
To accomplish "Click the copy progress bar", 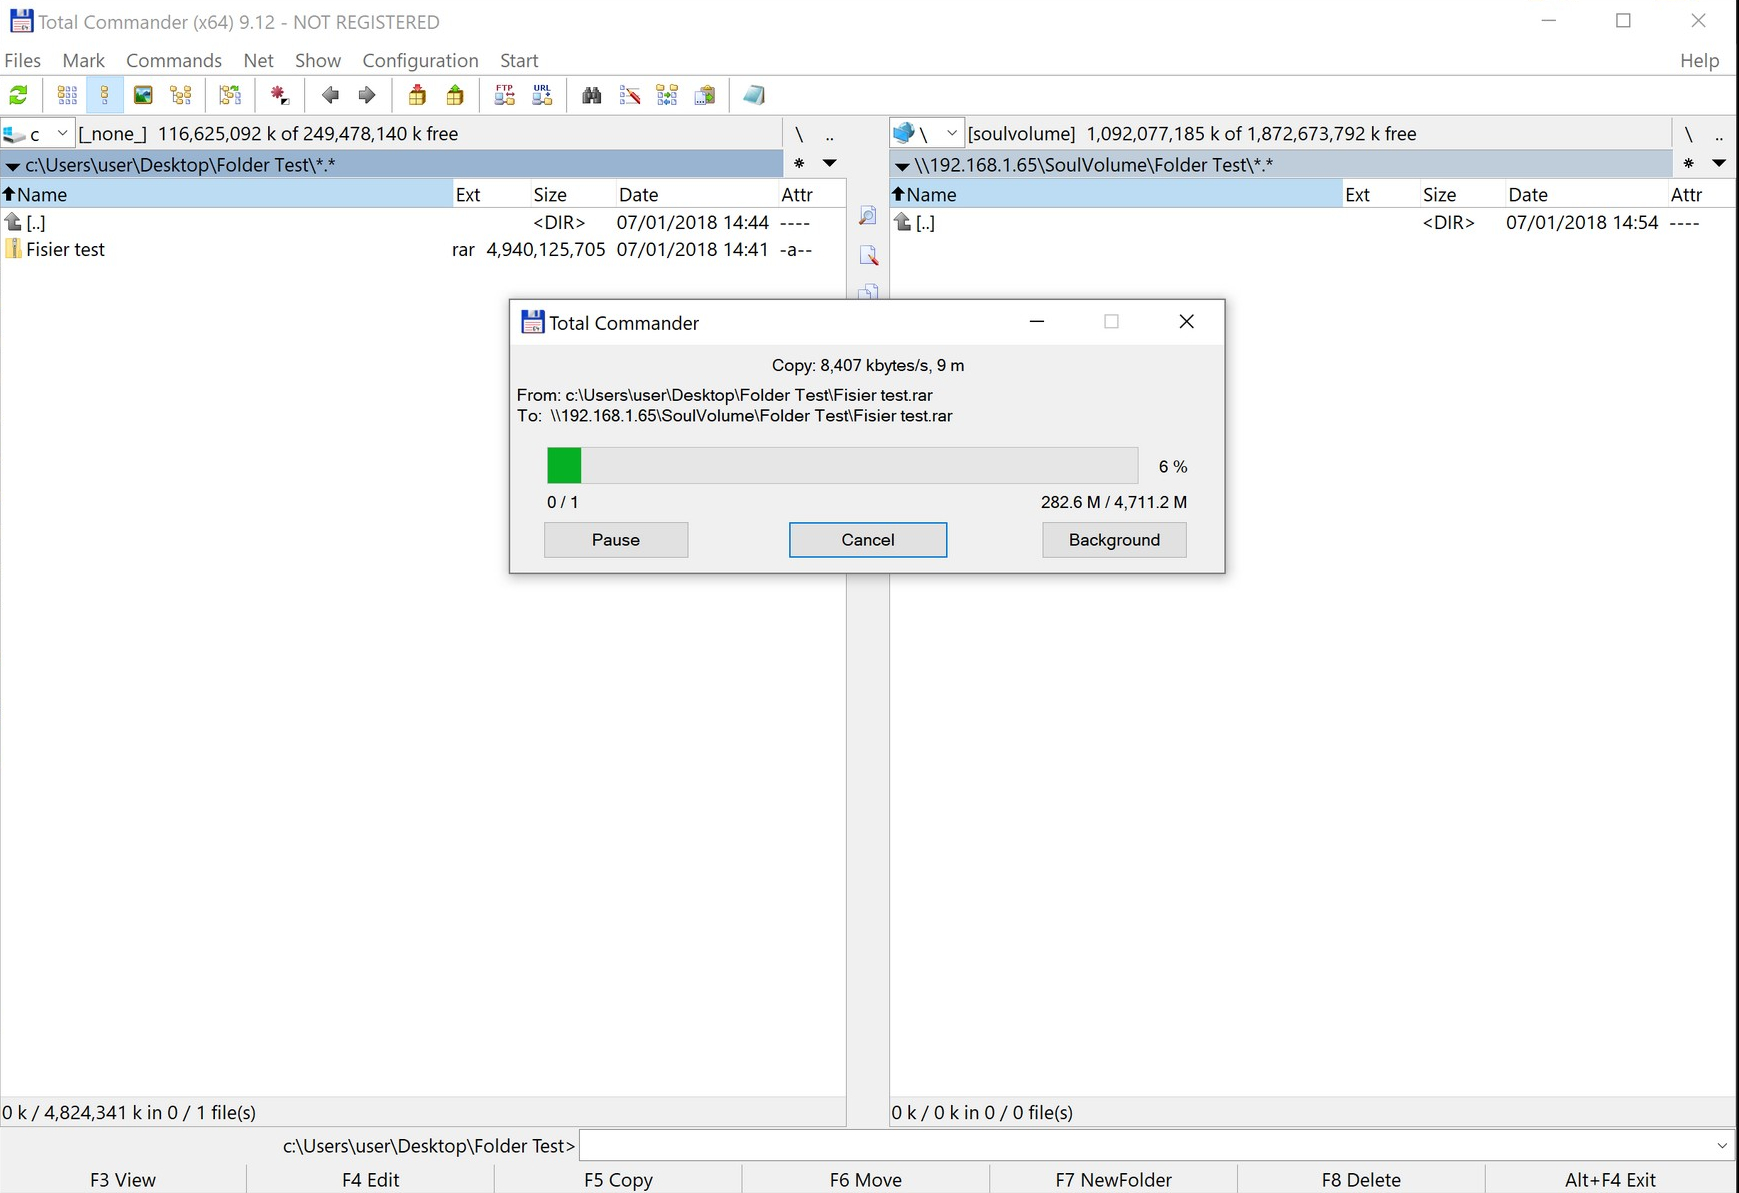I will pyautogui.click(x=842, y=466).
